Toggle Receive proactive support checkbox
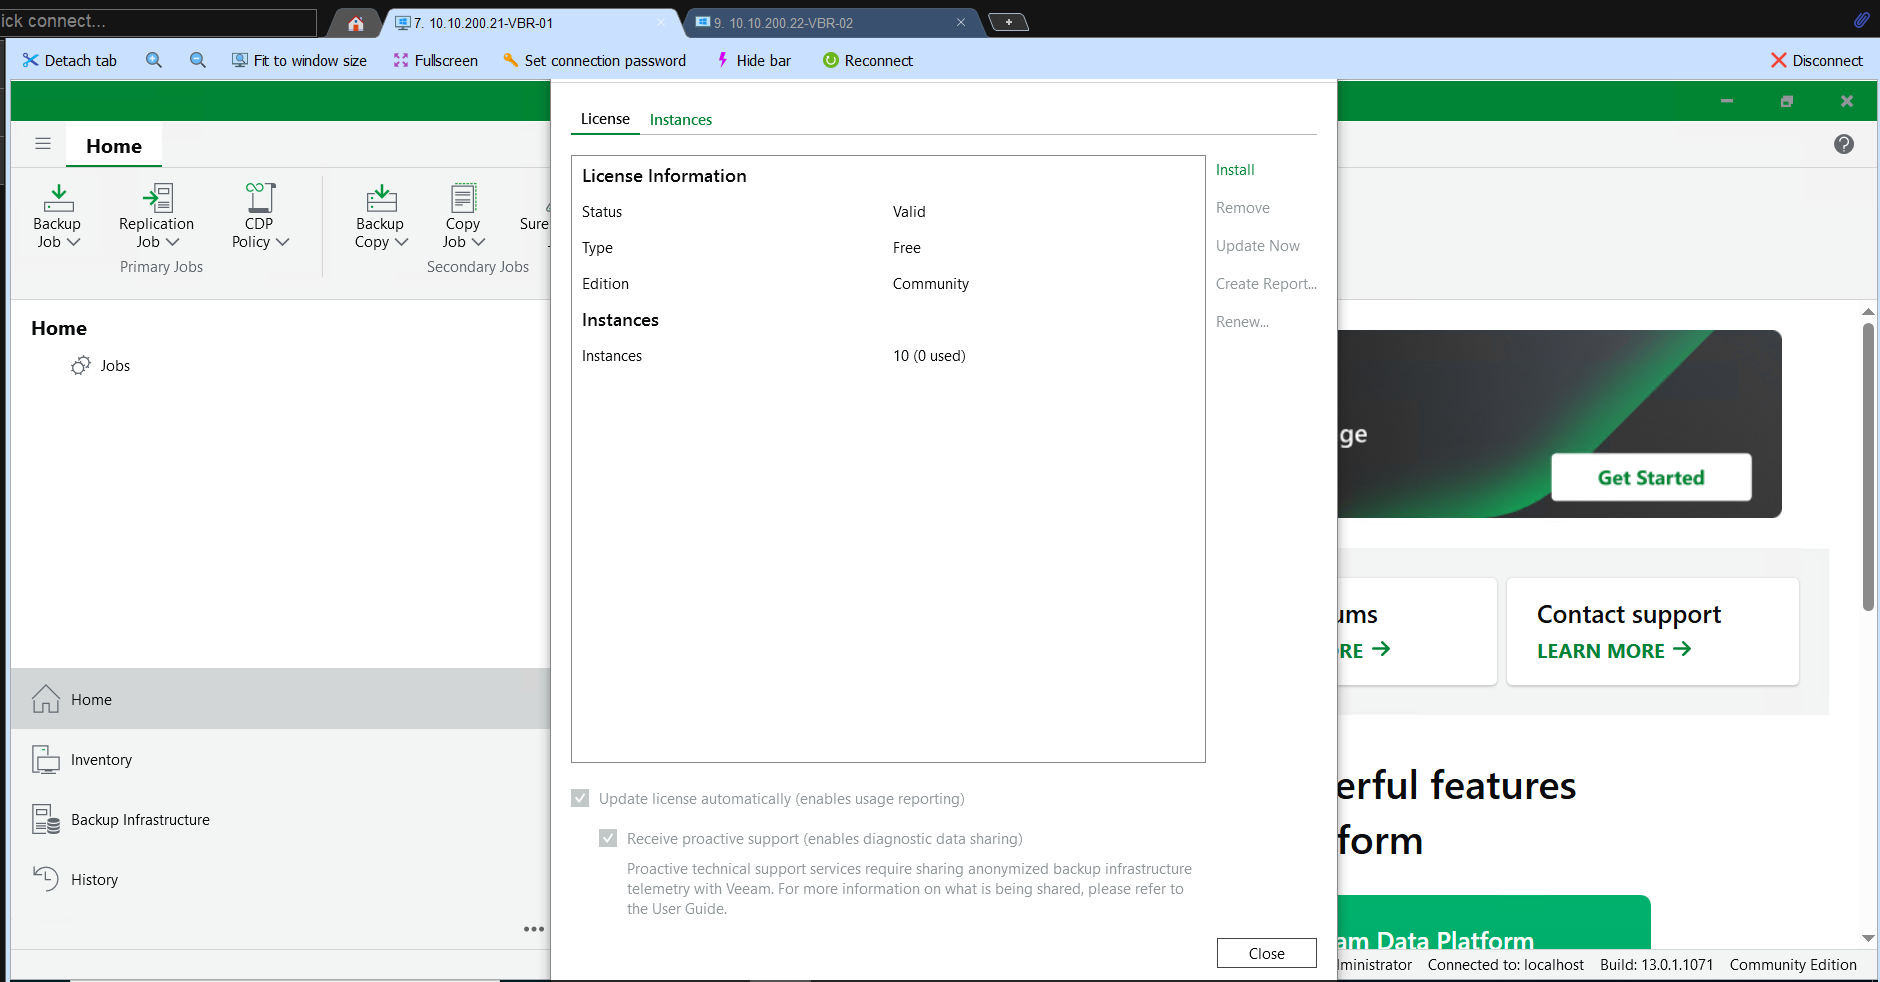 pyautogui.click(x=608, y=838)
